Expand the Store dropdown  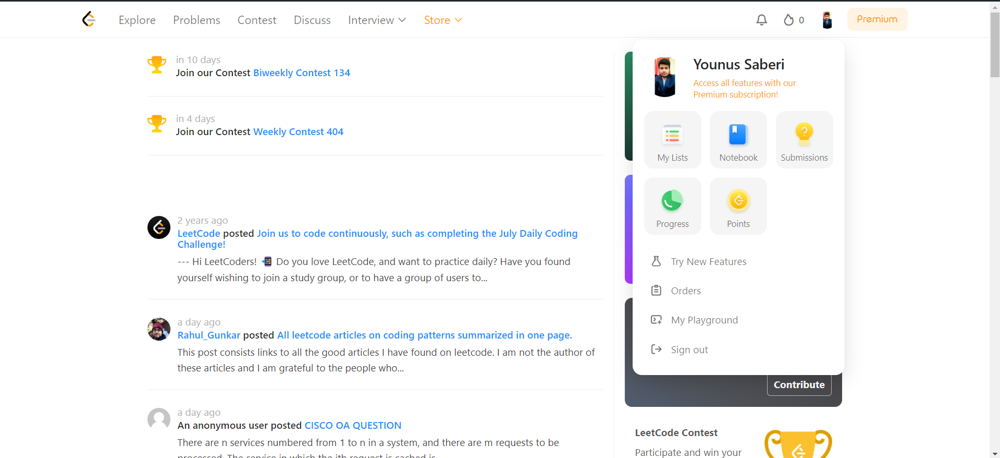(x=443, y=20)
